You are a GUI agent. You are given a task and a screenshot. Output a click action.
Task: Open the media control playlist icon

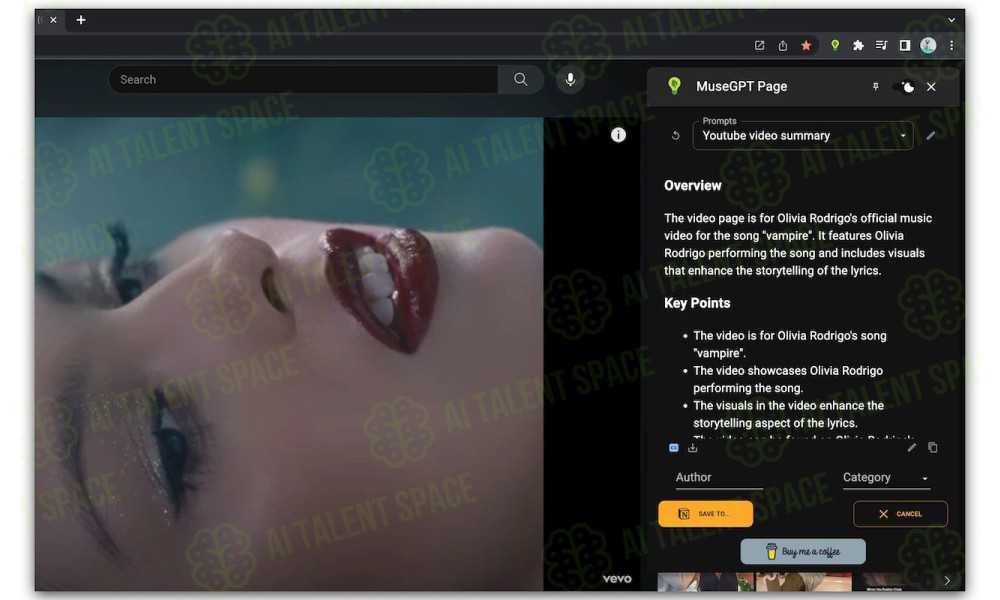pyautogui.click(x=881, y=45)
